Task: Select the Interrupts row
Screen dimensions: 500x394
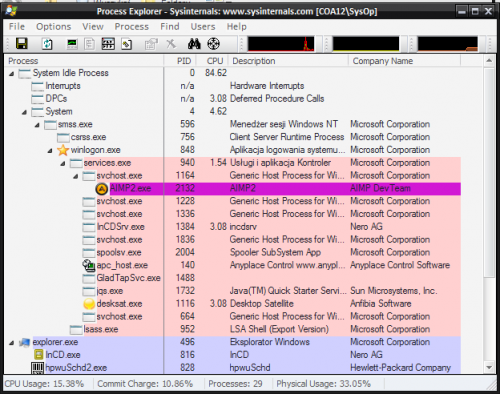Action: click(233, 86)
